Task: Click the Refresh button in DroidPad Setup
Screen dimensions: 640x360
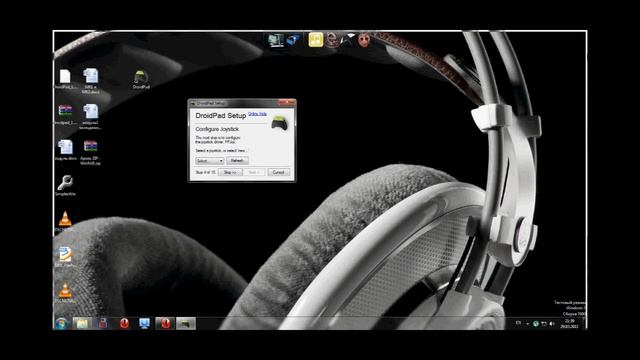Action: [x=238, y=161]
